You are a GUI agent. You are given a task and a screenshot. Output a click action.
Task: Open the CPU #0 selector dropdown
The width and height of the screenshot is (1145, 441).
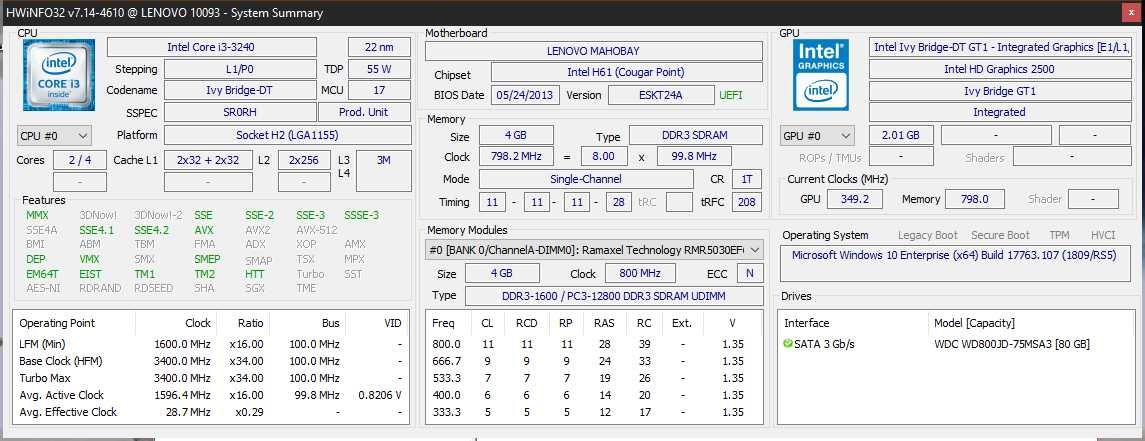click(54, 136)
